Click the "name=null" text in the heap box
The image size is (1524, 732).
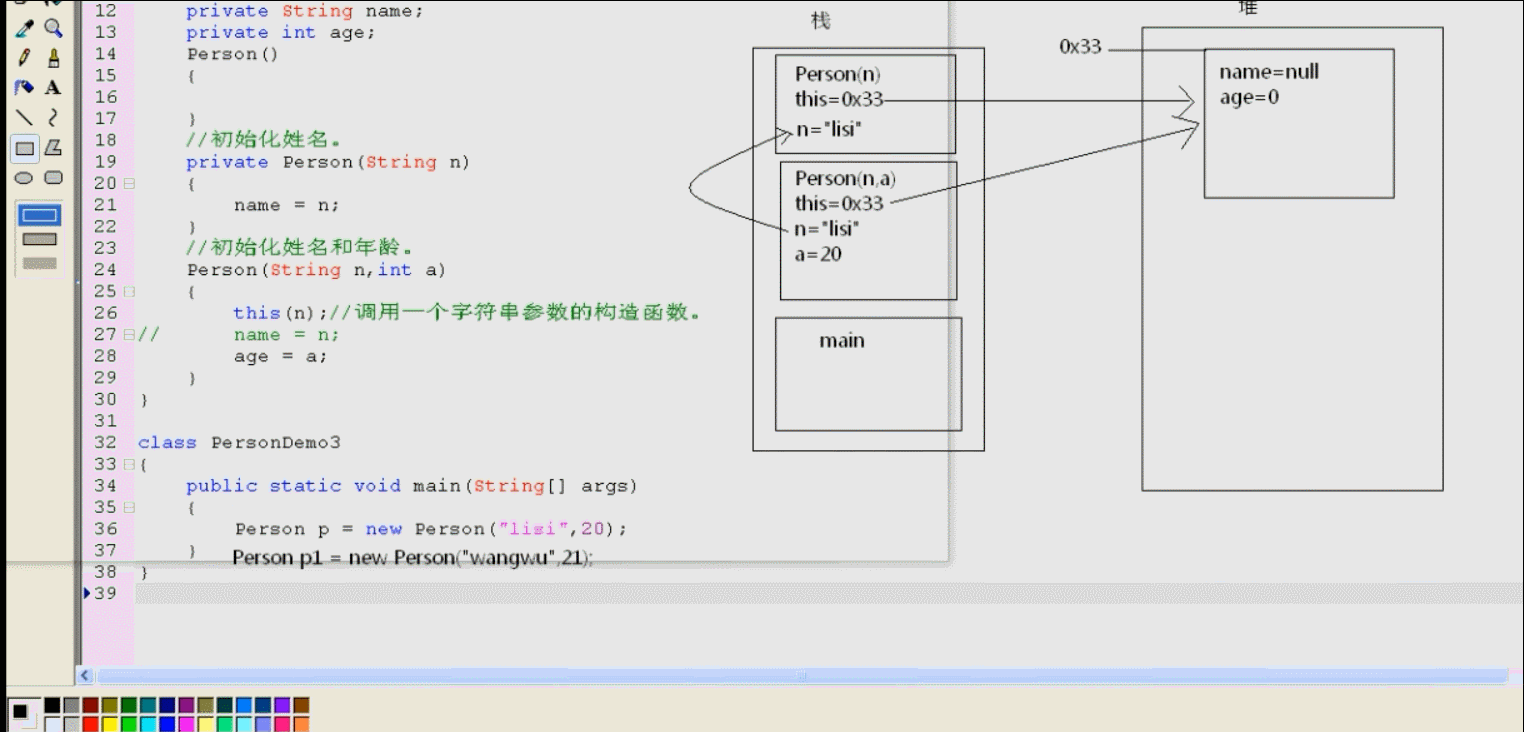(x=1269, y=72)
